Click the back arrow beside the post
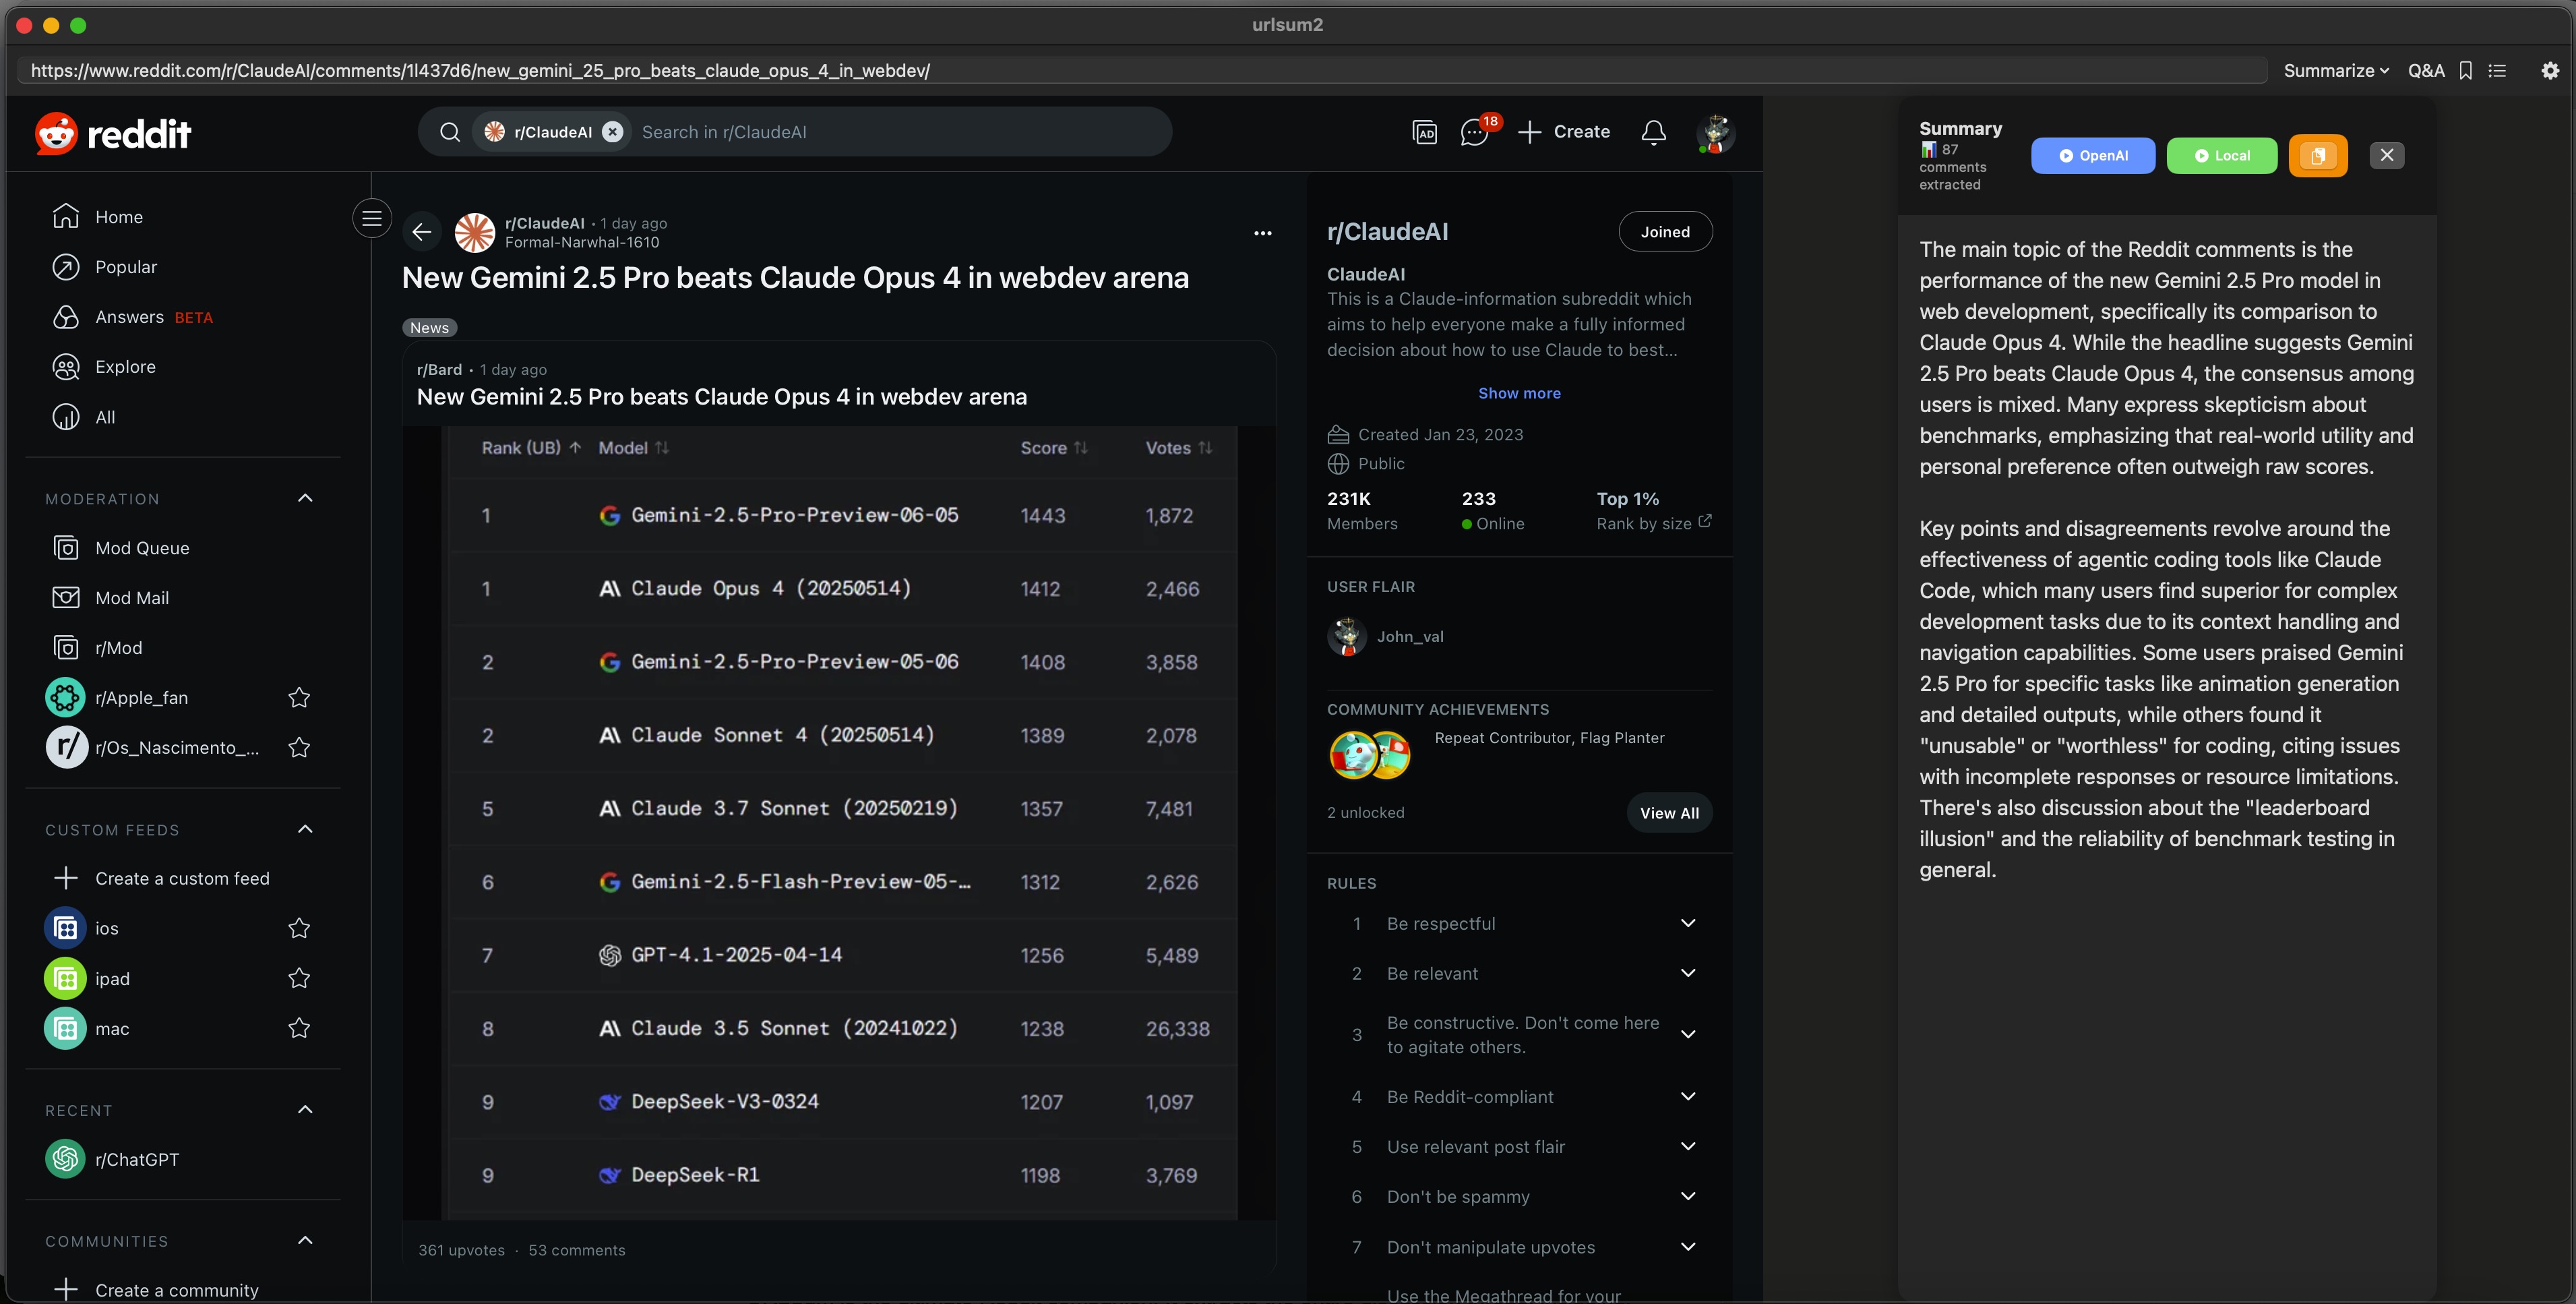 pyautogui.click(x=422, y=232)
